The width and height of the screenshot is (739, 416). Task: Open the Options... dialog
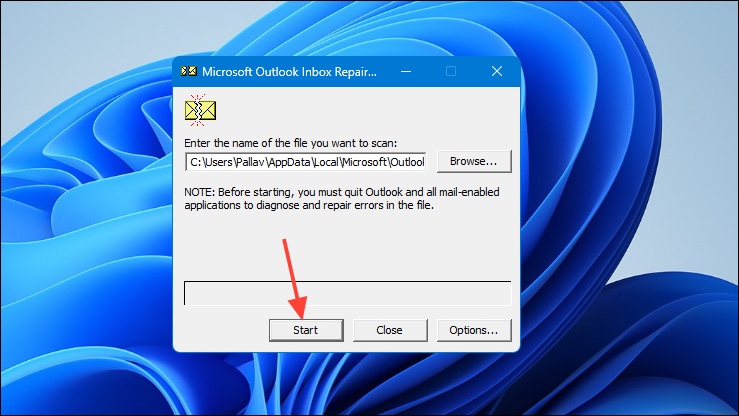474,330
